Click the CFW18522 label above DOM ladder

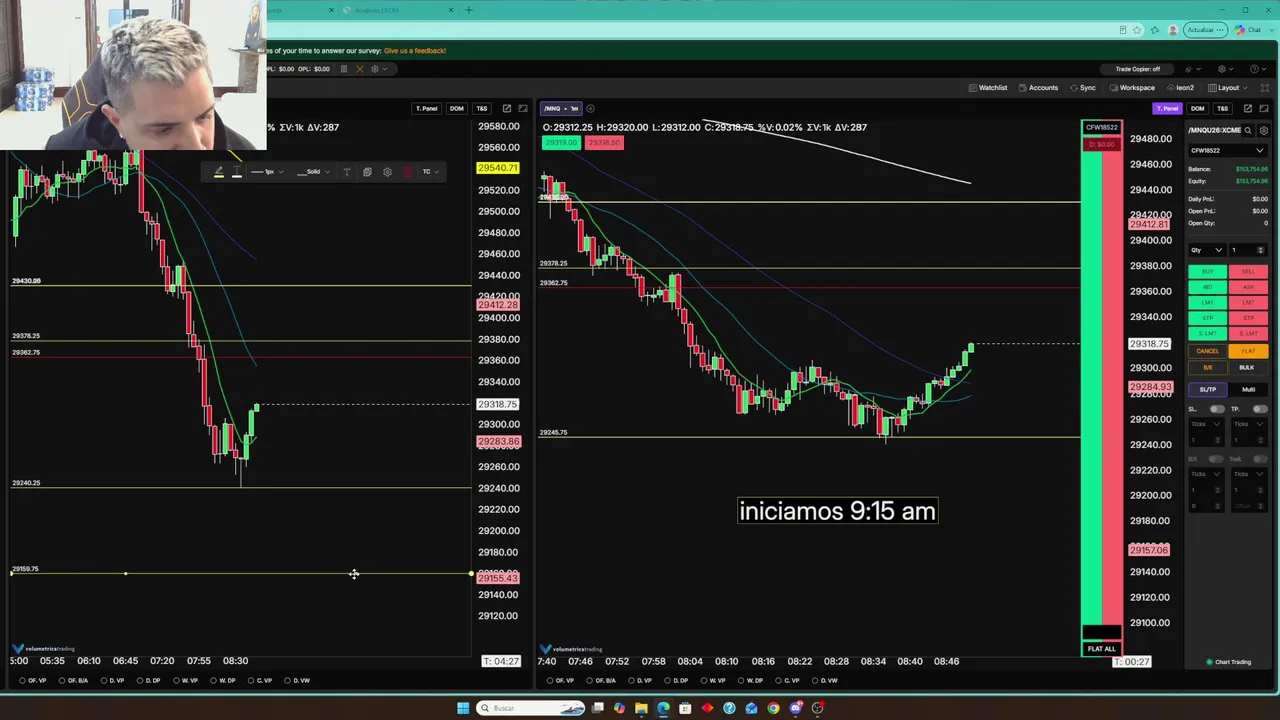(x=1101, y=128)
